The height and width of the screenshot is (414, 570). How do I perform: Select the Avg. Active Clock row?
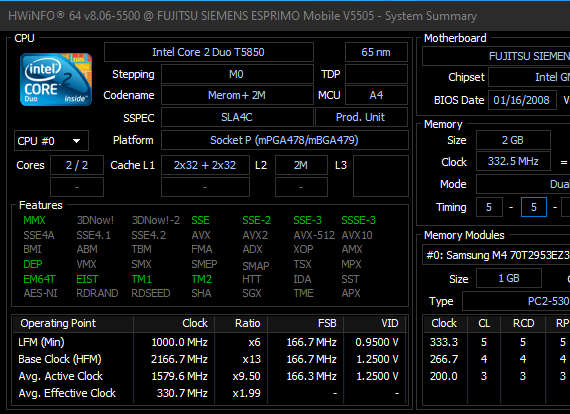click(209, 376)
